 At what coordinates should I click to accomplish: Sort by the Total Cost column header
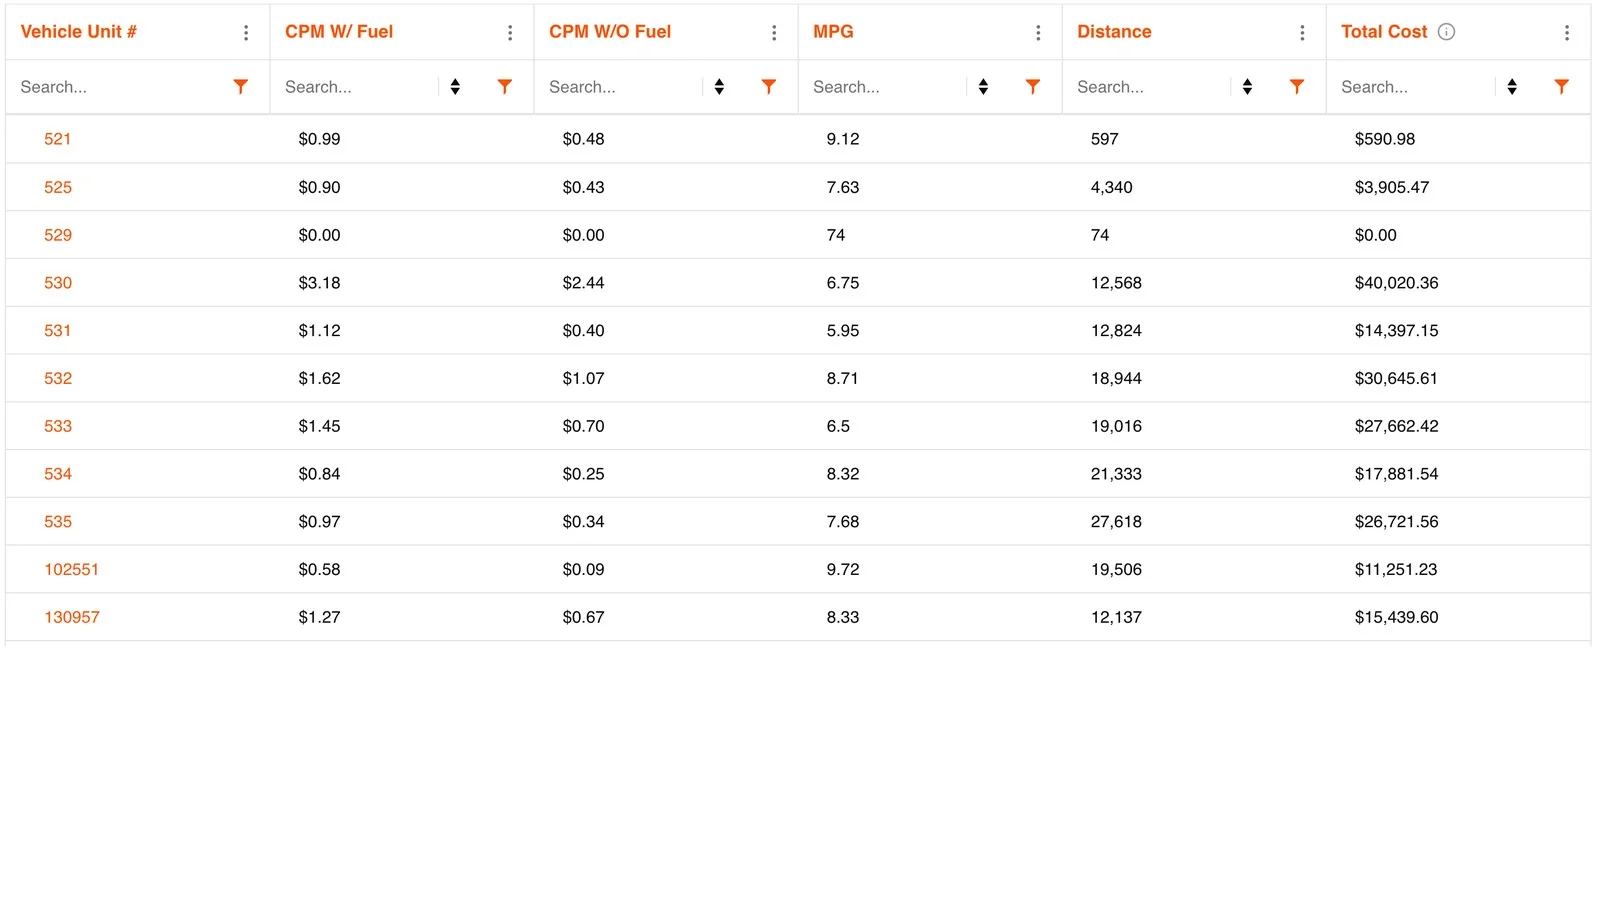tap(1384, 32)
